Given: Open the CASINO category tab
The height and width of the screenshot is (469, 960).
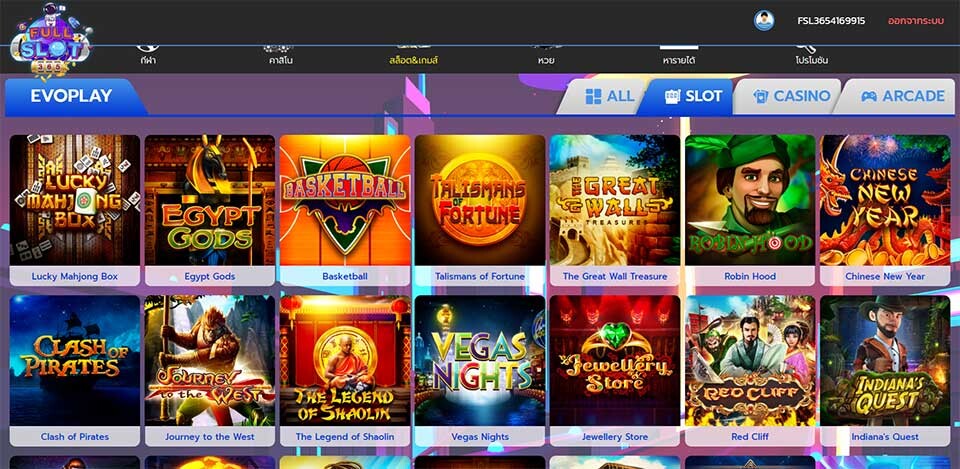Looking at the screenshot, I should 792,96.
